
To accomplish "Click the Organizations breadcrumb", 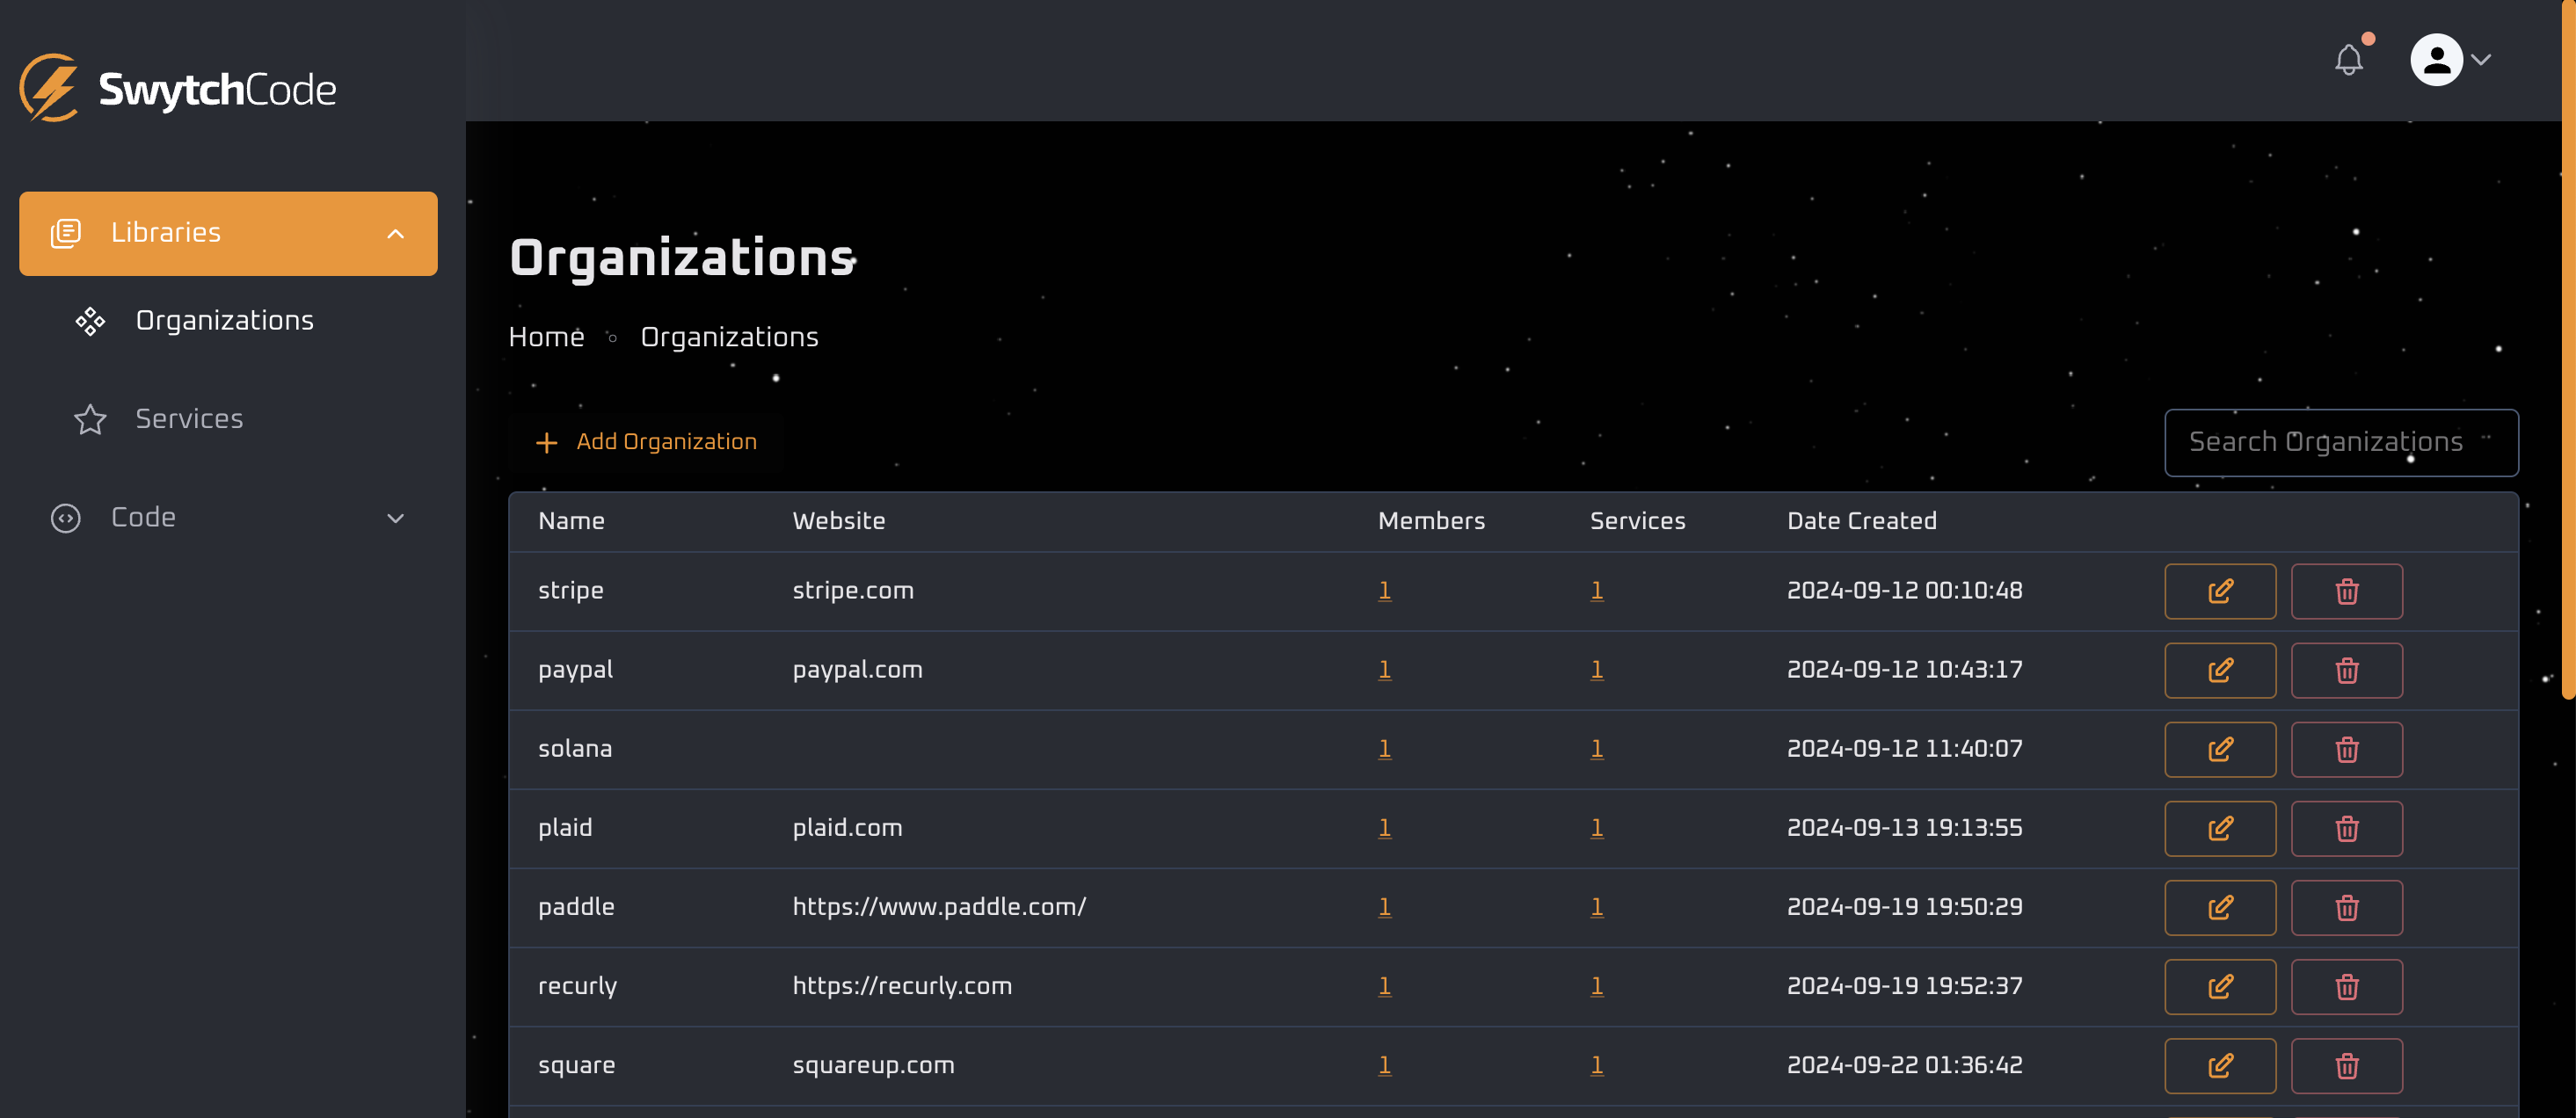I will (729, 337).
